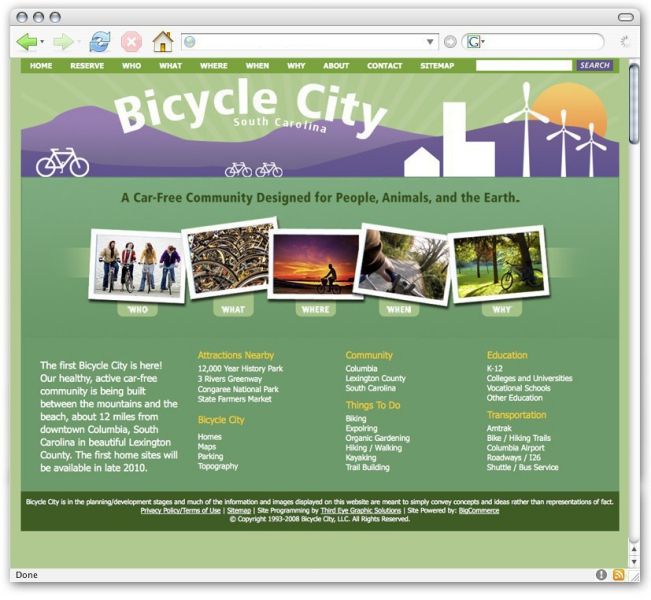The height and width of the screenshot is (600, 651).
Task: Open 3 Rivers Greenway link
Action: point(230,379)
